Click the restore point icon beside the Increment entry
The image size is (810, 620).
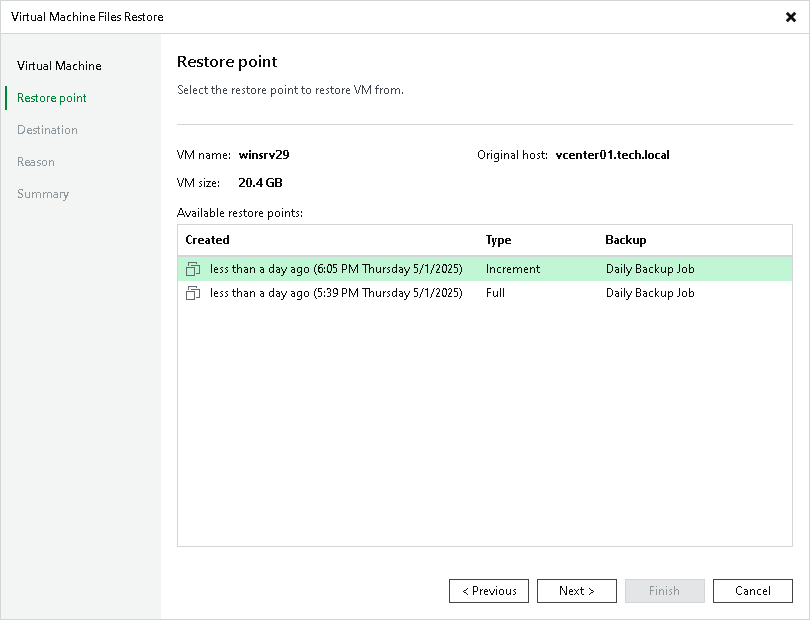pos(194,268)
